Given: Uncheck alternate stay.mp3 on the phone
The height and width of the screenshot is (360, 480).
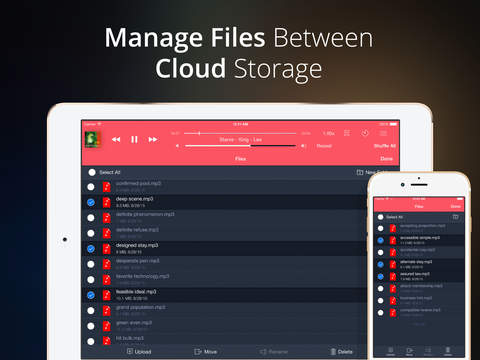Looking at the screenshot, I should tap(380, 264).
